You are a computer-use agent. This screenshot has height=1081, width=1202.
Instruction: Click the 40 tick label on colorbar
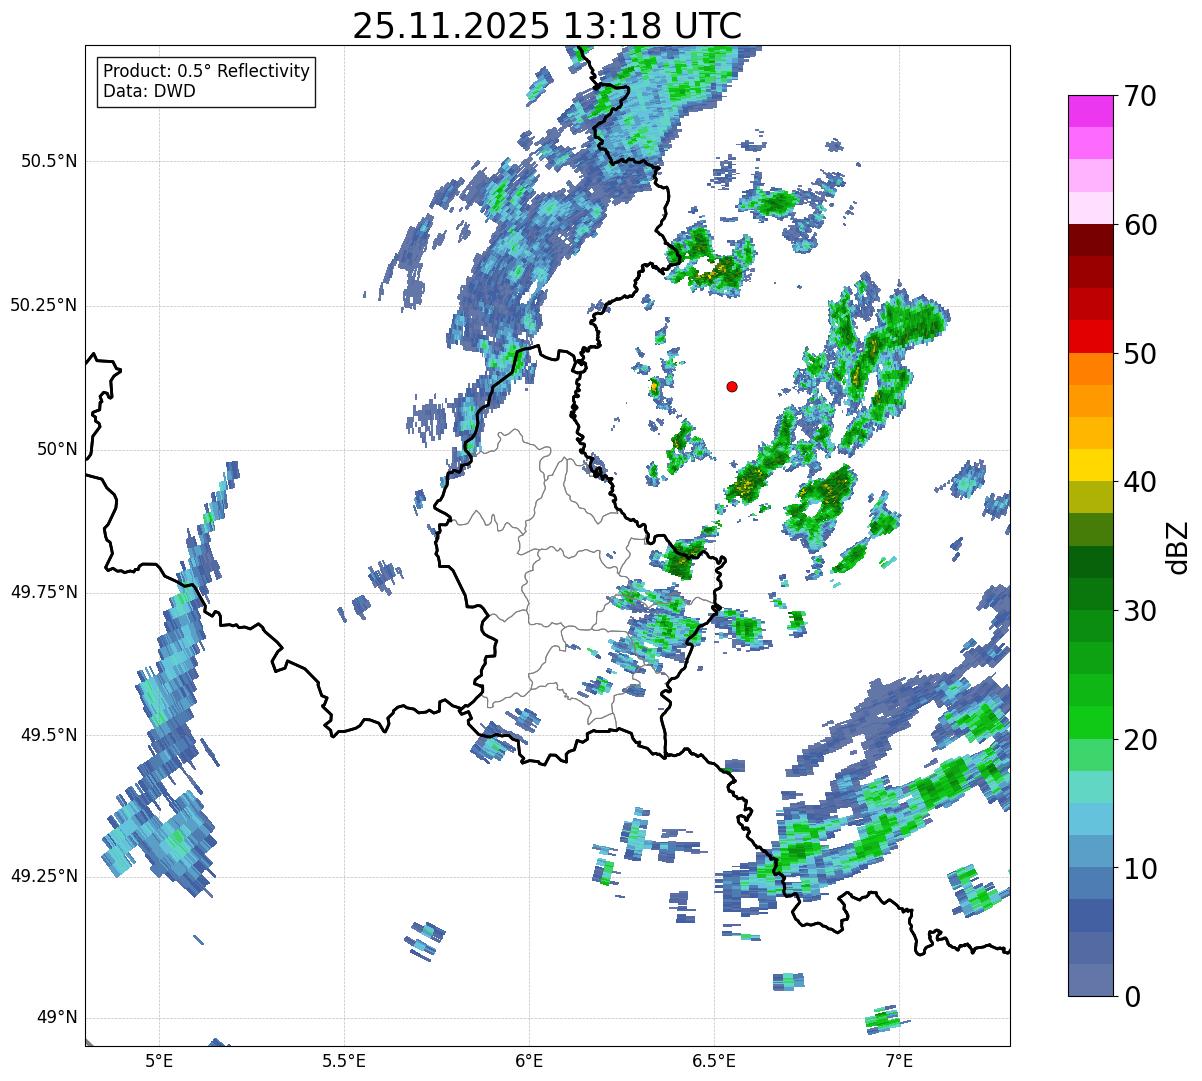pyautogui.click(x=1139, y=482)
